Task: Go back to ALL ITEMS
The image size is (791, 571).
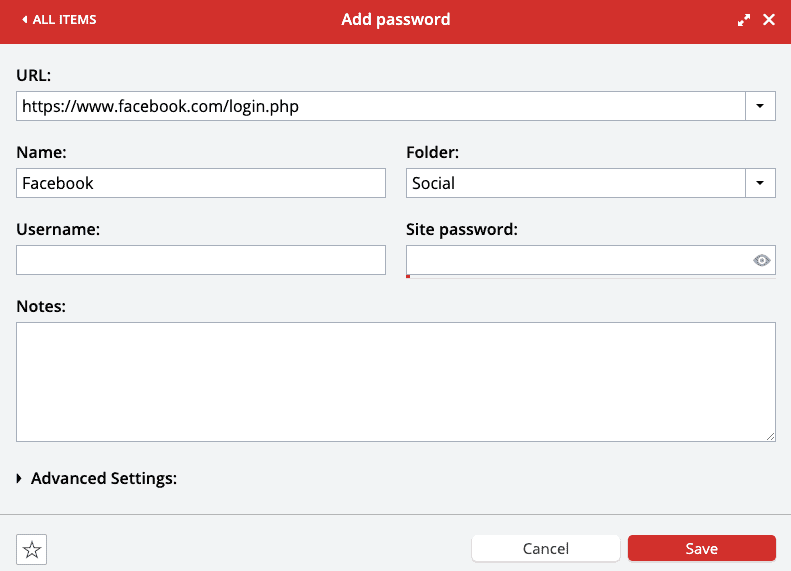Action: coord(59,20)
